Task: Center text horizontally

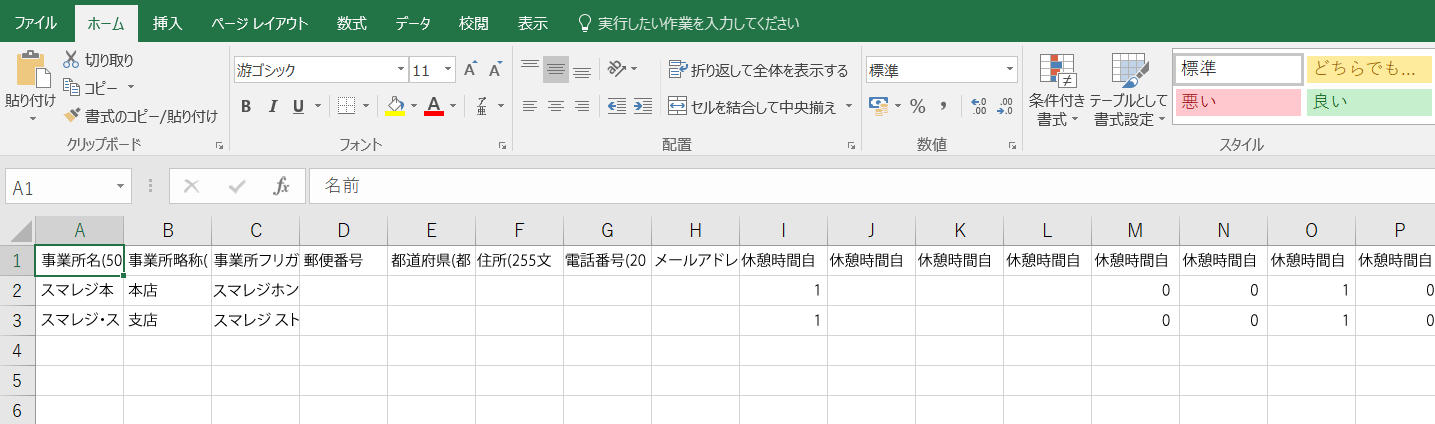Action: 556,106
